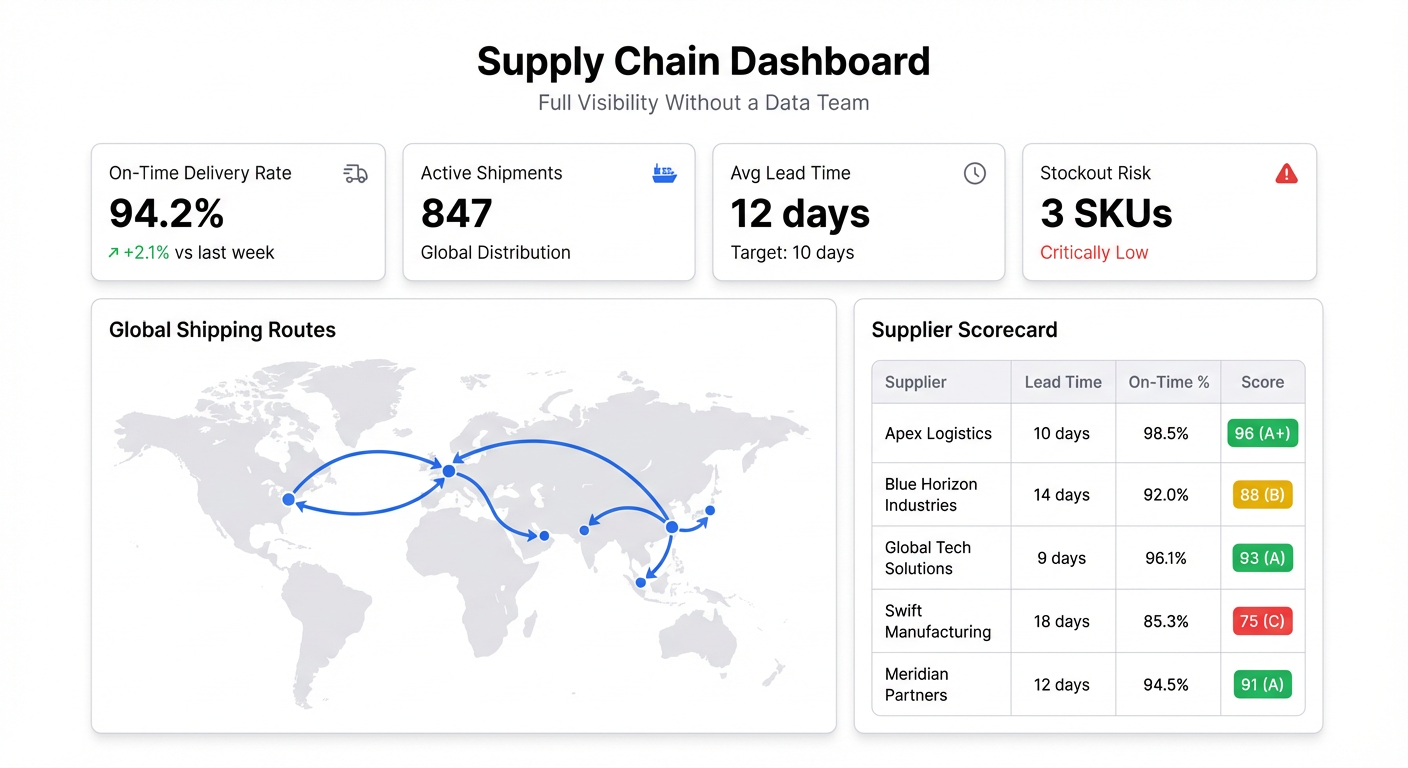Click the red alert triangle on Stockout Risk card
This screenshot has width=1408, height=768.
pos(1286,173)
